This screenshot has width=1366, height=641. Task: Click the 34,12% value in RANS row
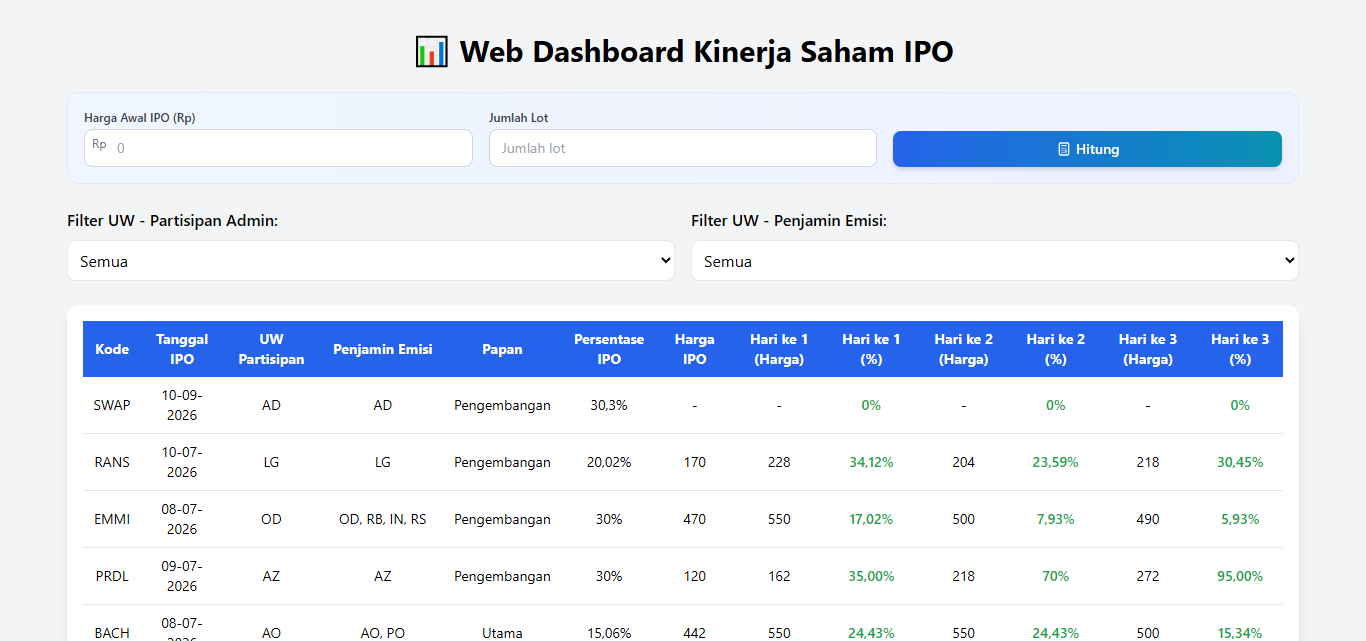tap(871, 462)
